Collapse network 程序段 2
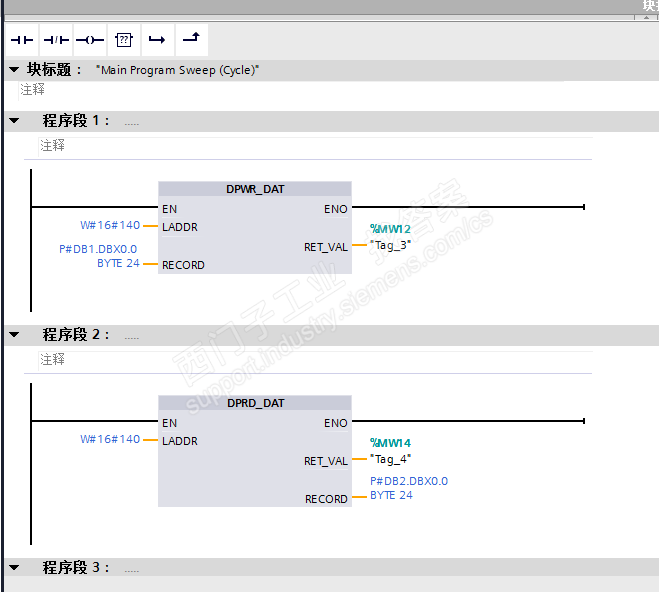 click(14, 334)
